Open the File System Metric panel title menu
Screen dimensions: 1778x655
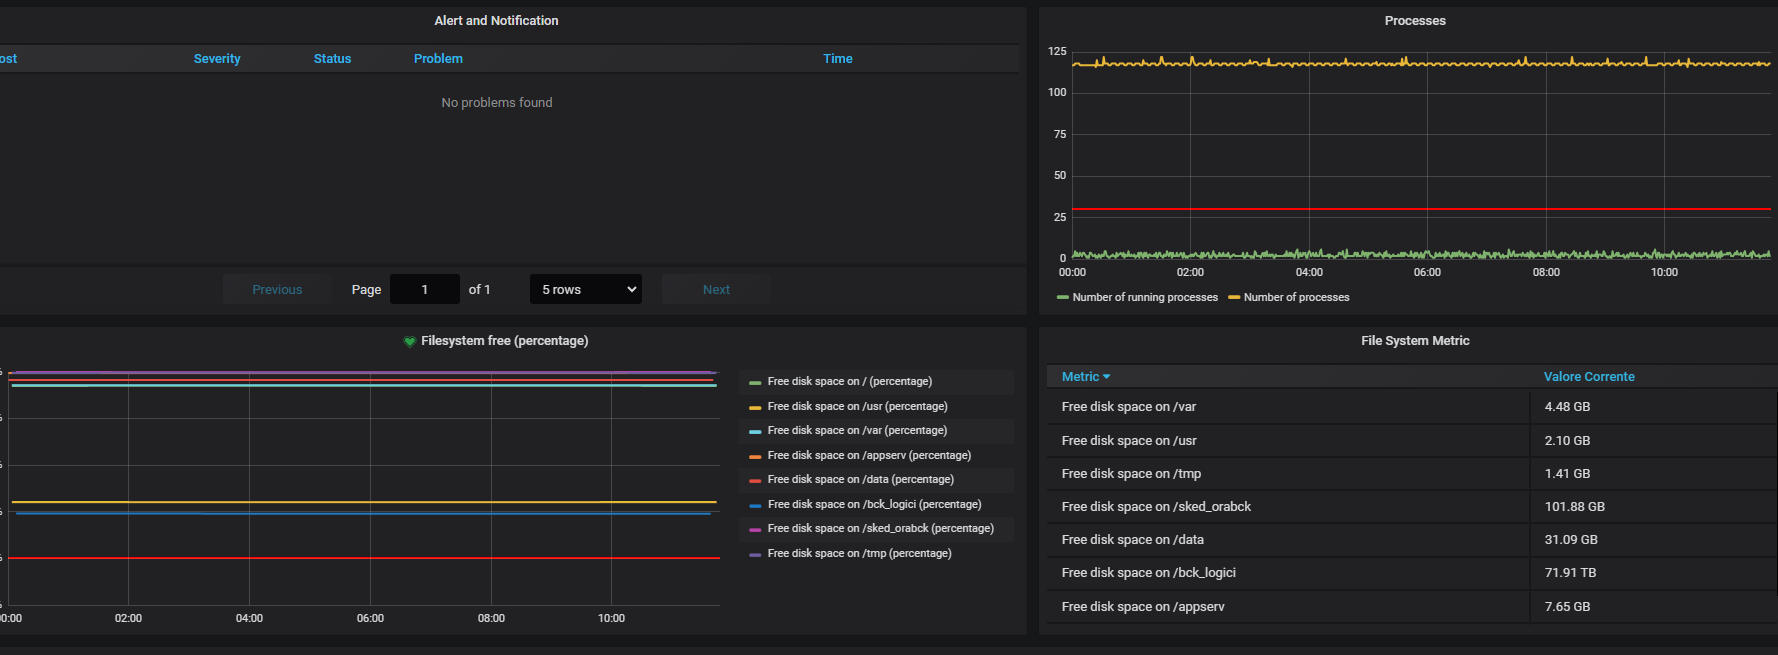pos(1415,341)
